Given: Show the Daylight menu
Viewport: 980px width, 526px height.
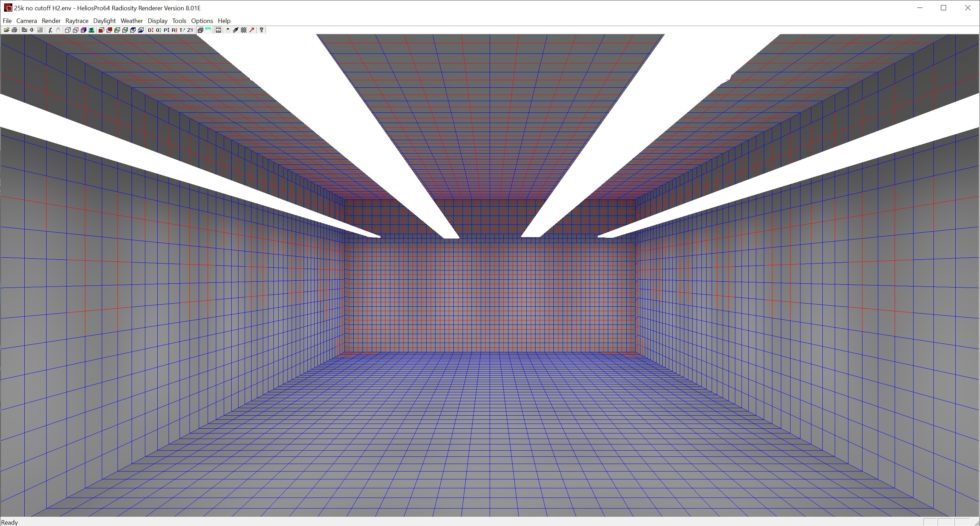Looking at the screenshot, I should click(x=105, y=20).
